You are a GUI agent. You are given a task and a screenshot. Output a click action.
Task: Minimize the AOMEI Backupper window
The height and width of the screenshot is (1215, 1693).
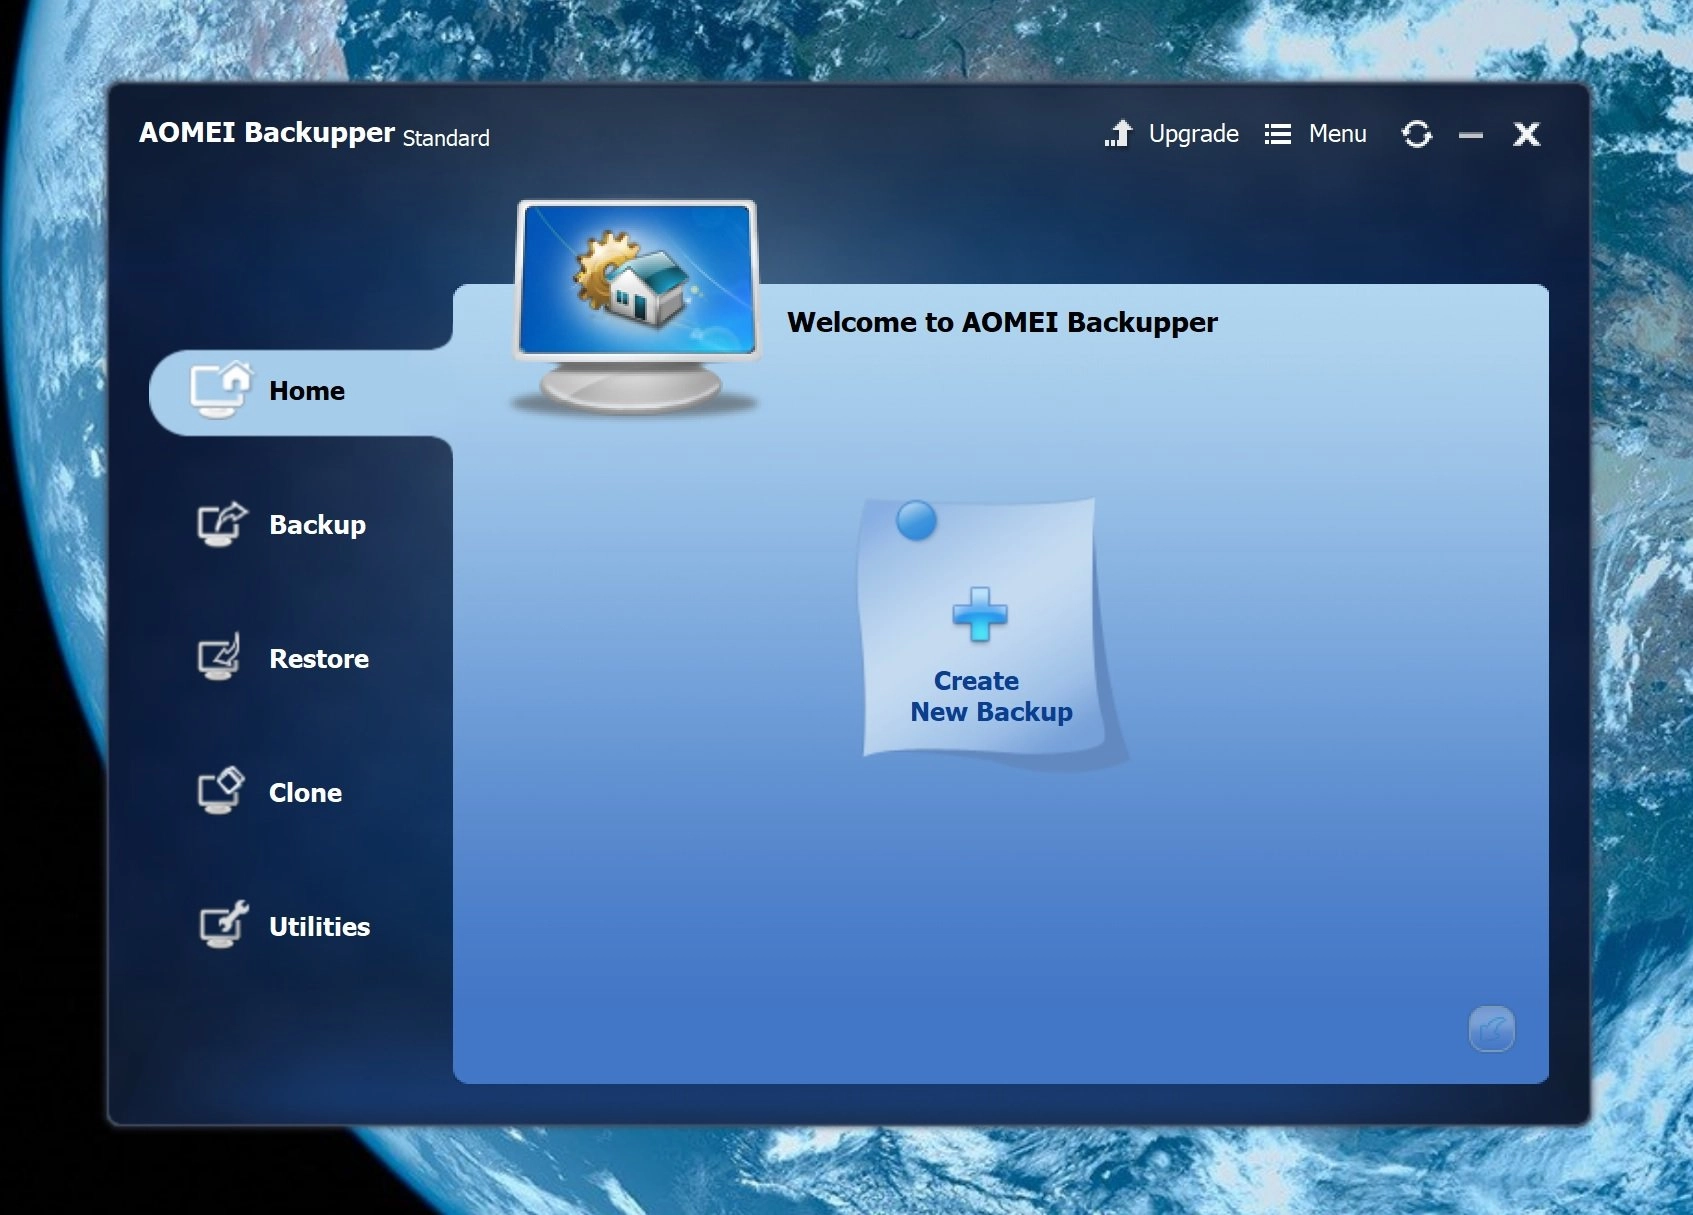pos(1470,135)
